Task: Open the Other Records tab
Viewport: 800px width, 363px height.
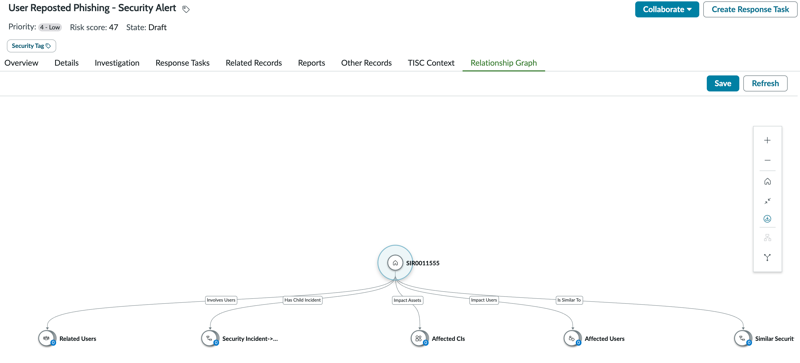Action: click(366, 63)
